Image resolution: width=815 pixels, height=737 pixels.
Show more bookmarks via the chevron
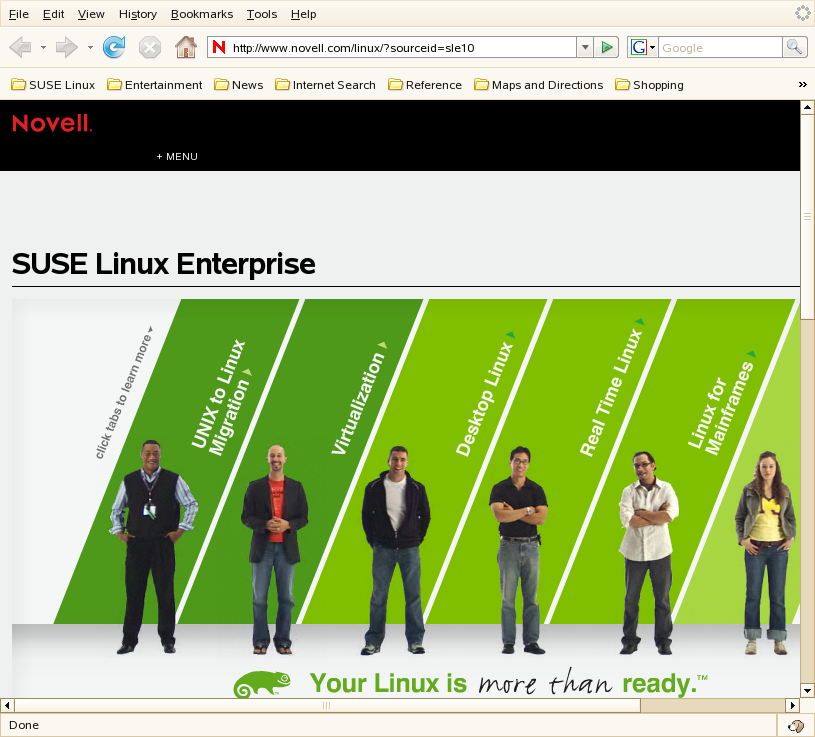click(x=803, y=84)
